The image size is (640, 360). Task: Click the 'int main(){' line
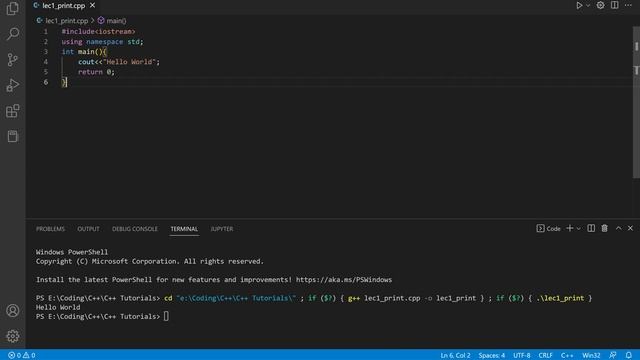[84, 51]
